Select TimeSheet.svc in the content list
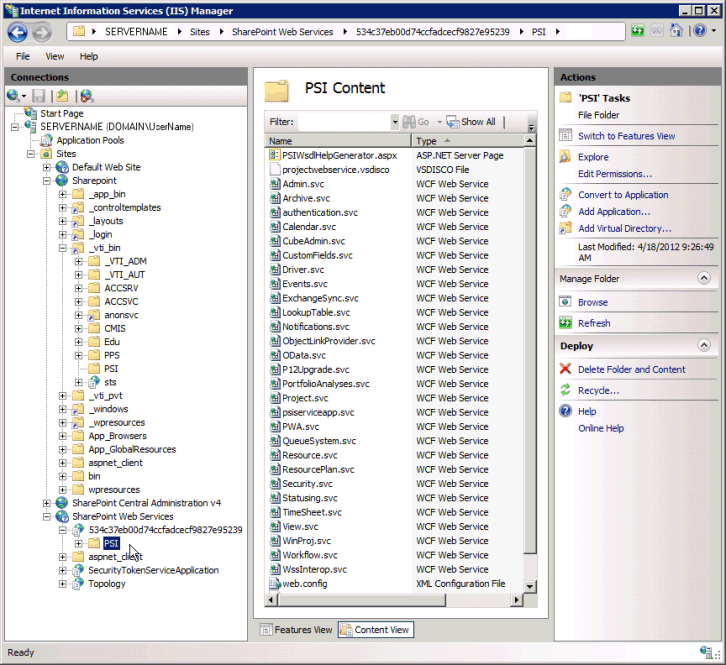This screenshot has width=726, height=665. (x=312, y=512)
